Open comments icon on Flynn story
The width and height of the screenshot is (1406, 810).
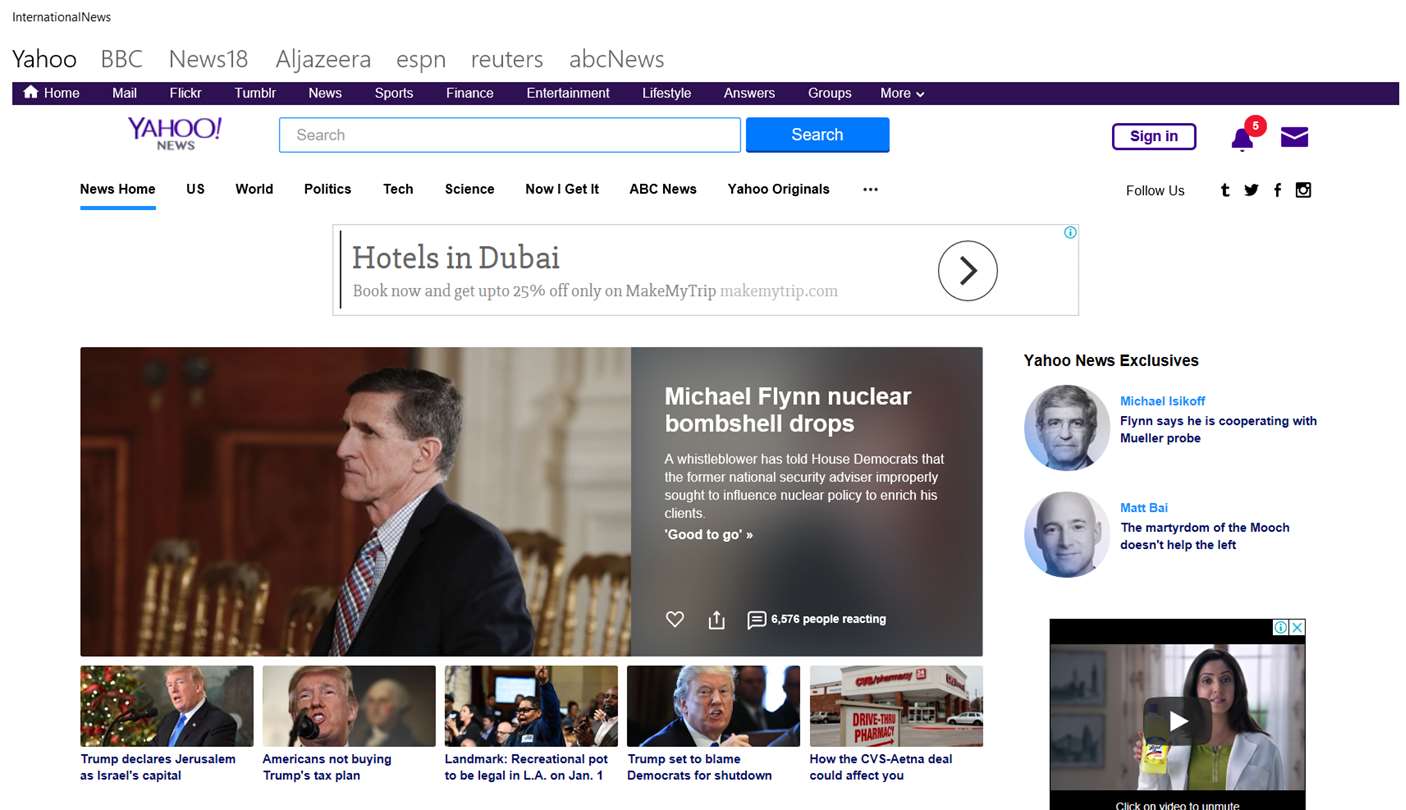[x=757, y=620]
